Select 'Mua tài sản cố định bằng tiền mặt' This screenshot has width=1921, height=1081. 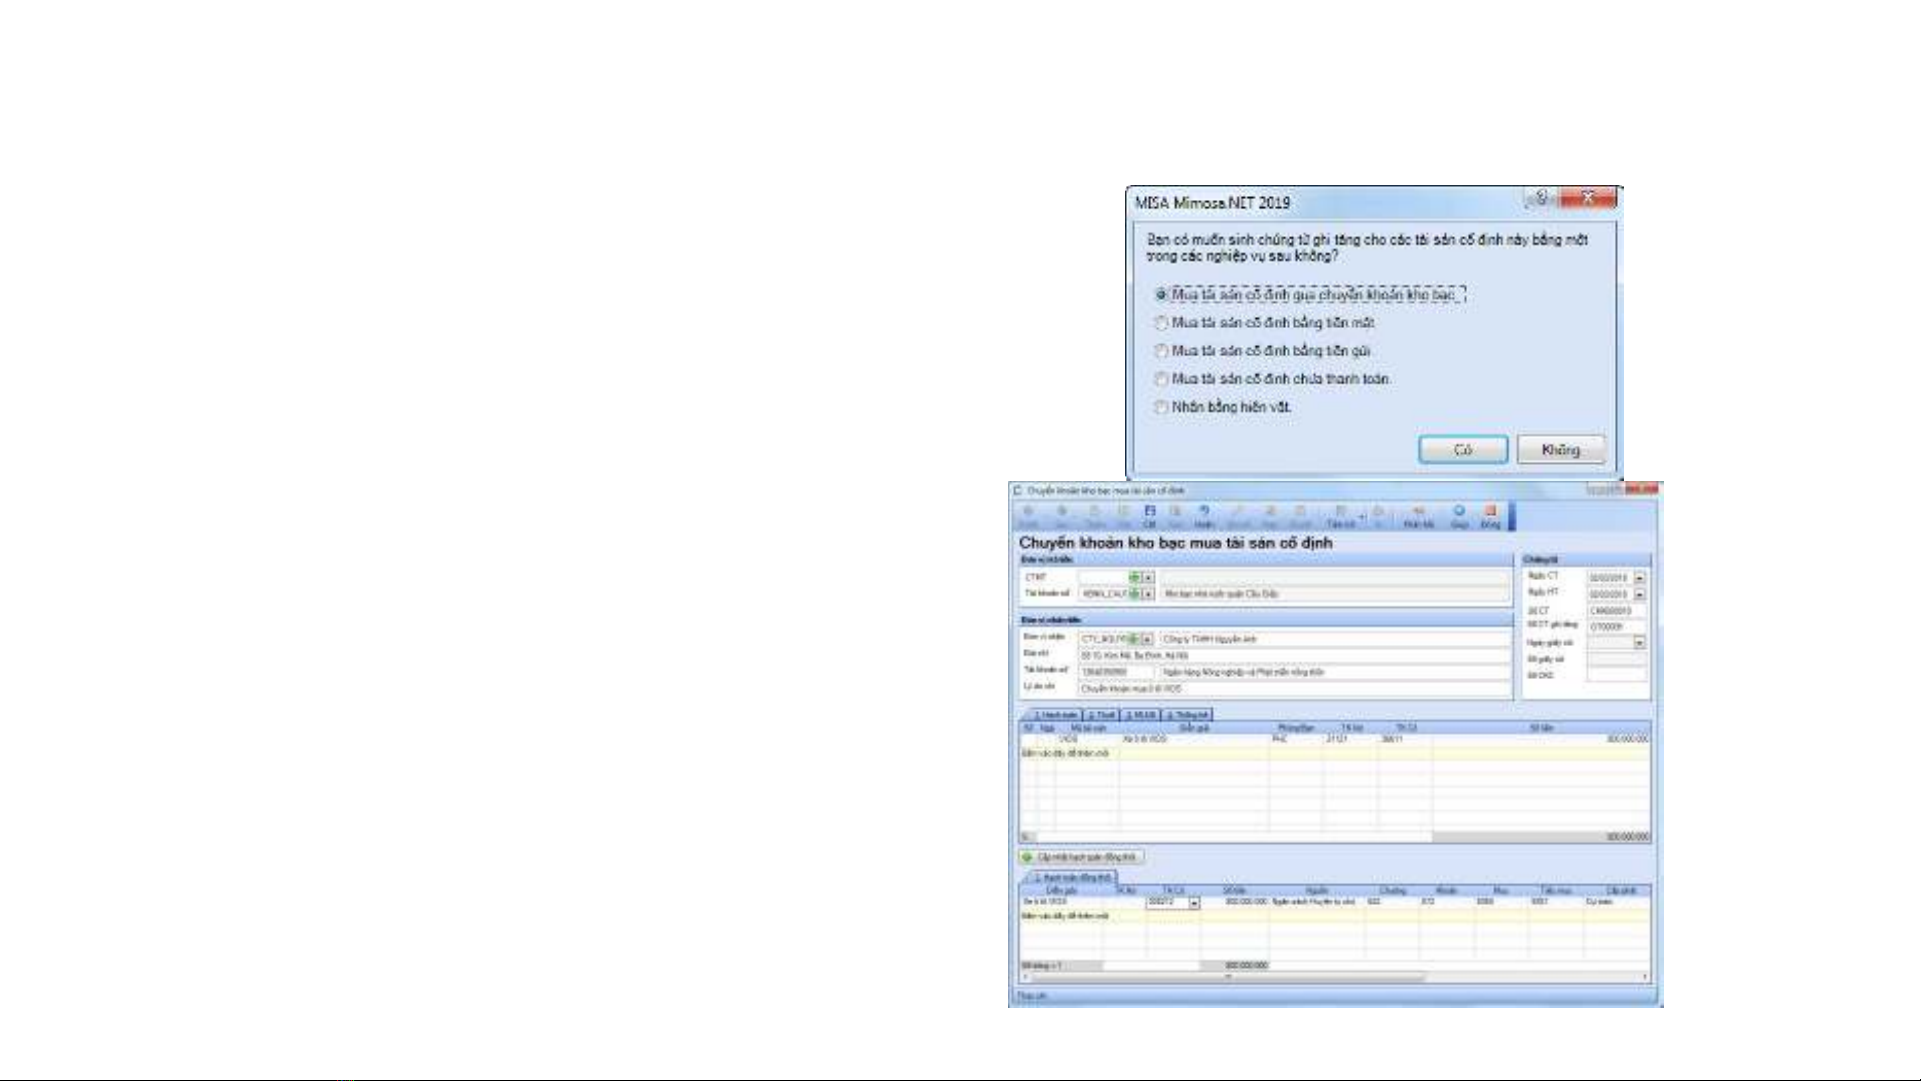tap(1161, 323)
